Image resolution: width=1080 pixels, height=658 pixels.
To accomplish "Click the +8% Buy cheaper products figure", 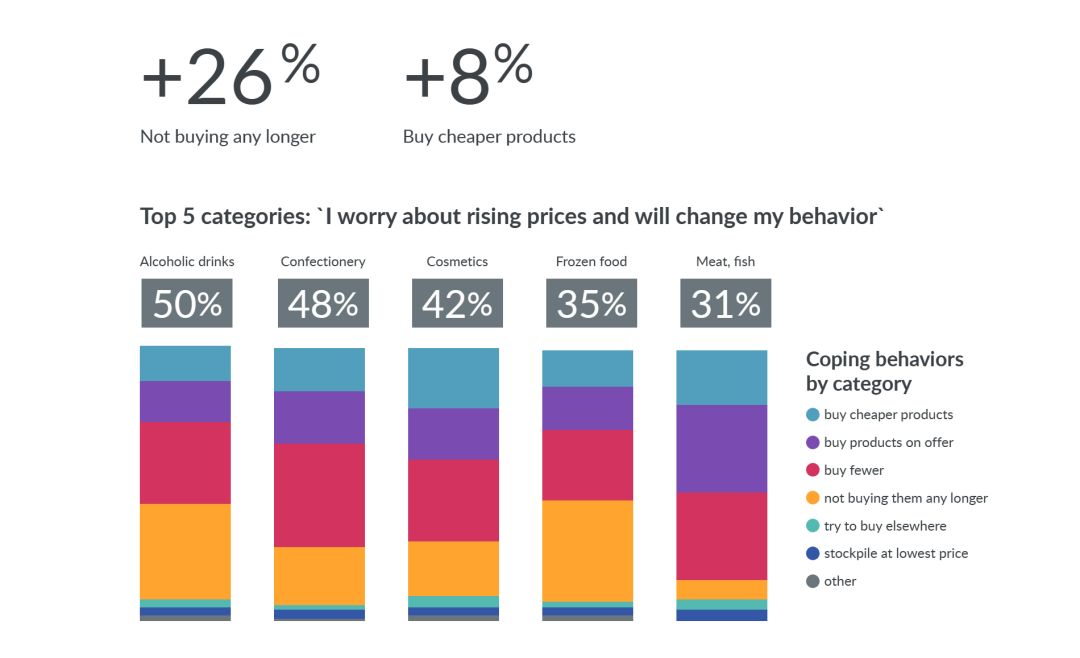I will (x=468, y=78).
